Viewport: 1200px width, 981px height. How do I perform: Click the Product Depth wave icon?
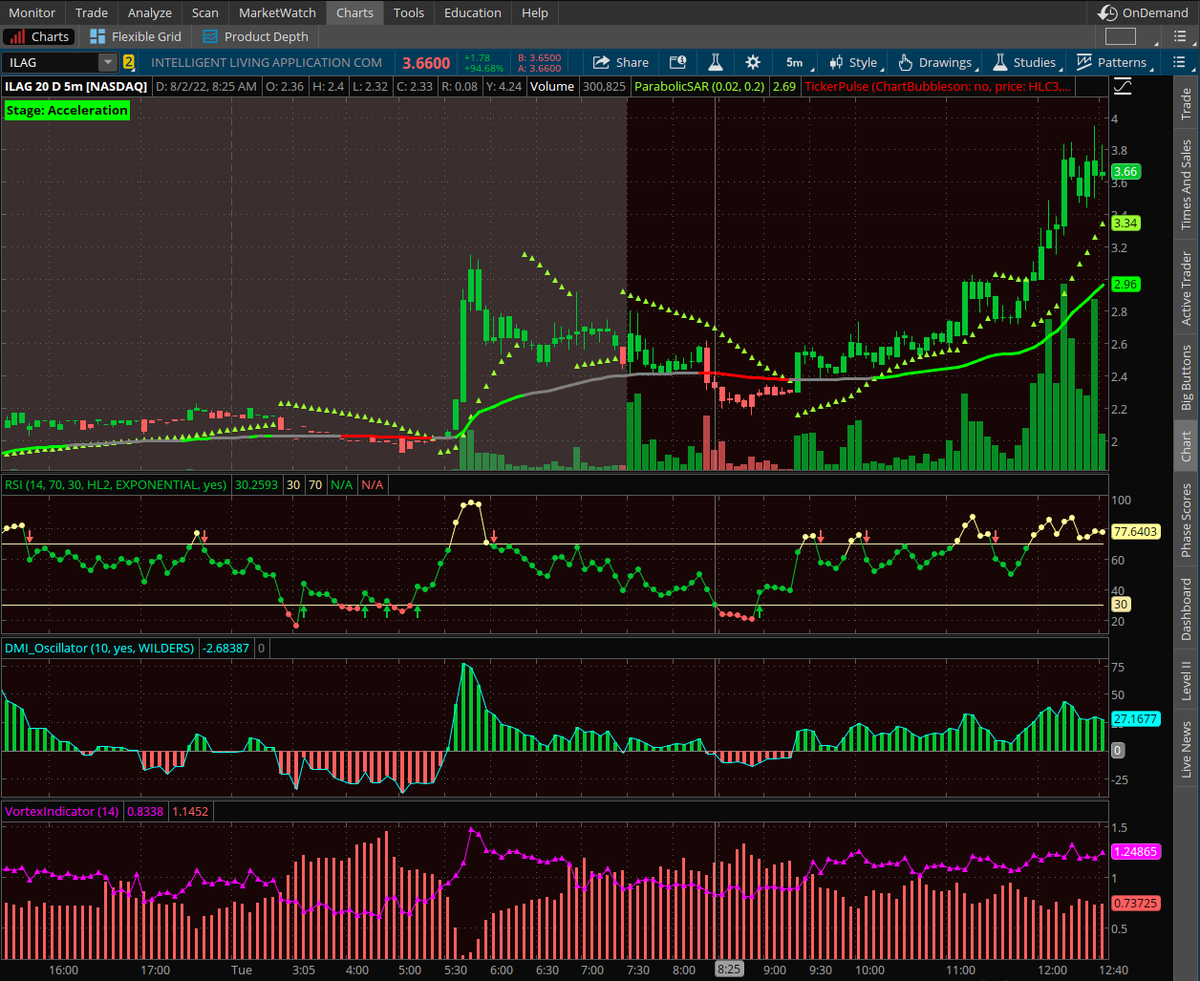(x=210, y=37)
